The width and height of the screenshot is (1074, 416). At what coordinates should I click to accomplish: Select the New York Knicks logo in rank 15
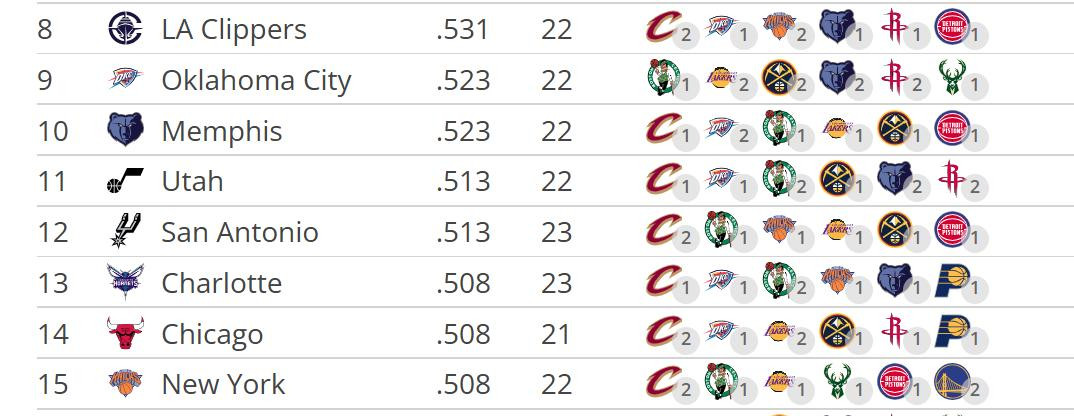[x=125, y=382]
